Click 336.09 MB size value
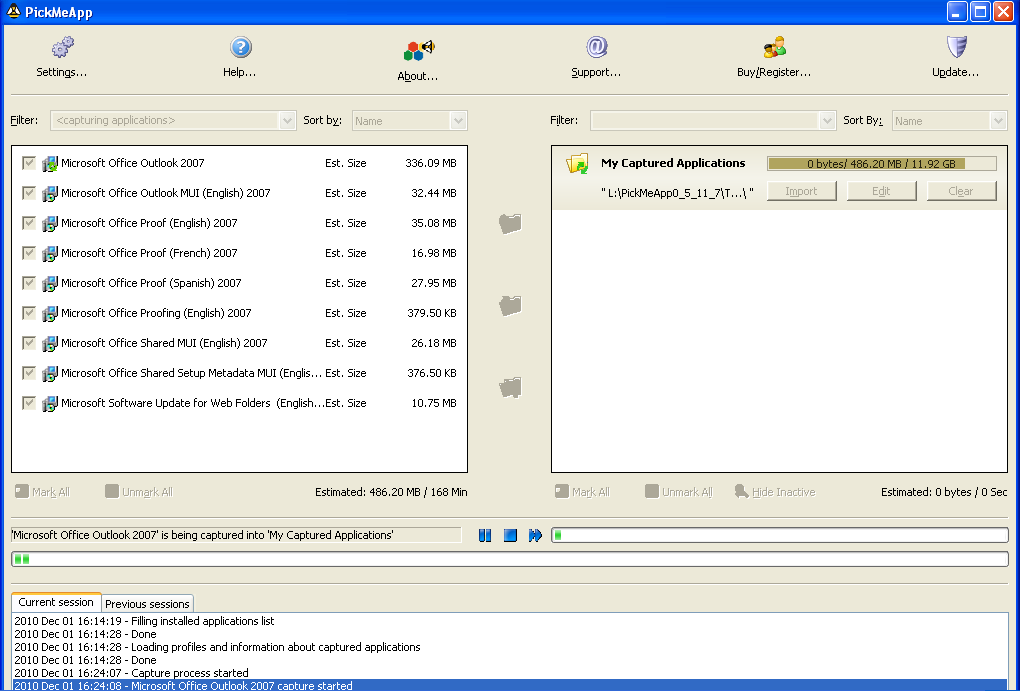The image size is (1020, 691). (x=431, y=163)
